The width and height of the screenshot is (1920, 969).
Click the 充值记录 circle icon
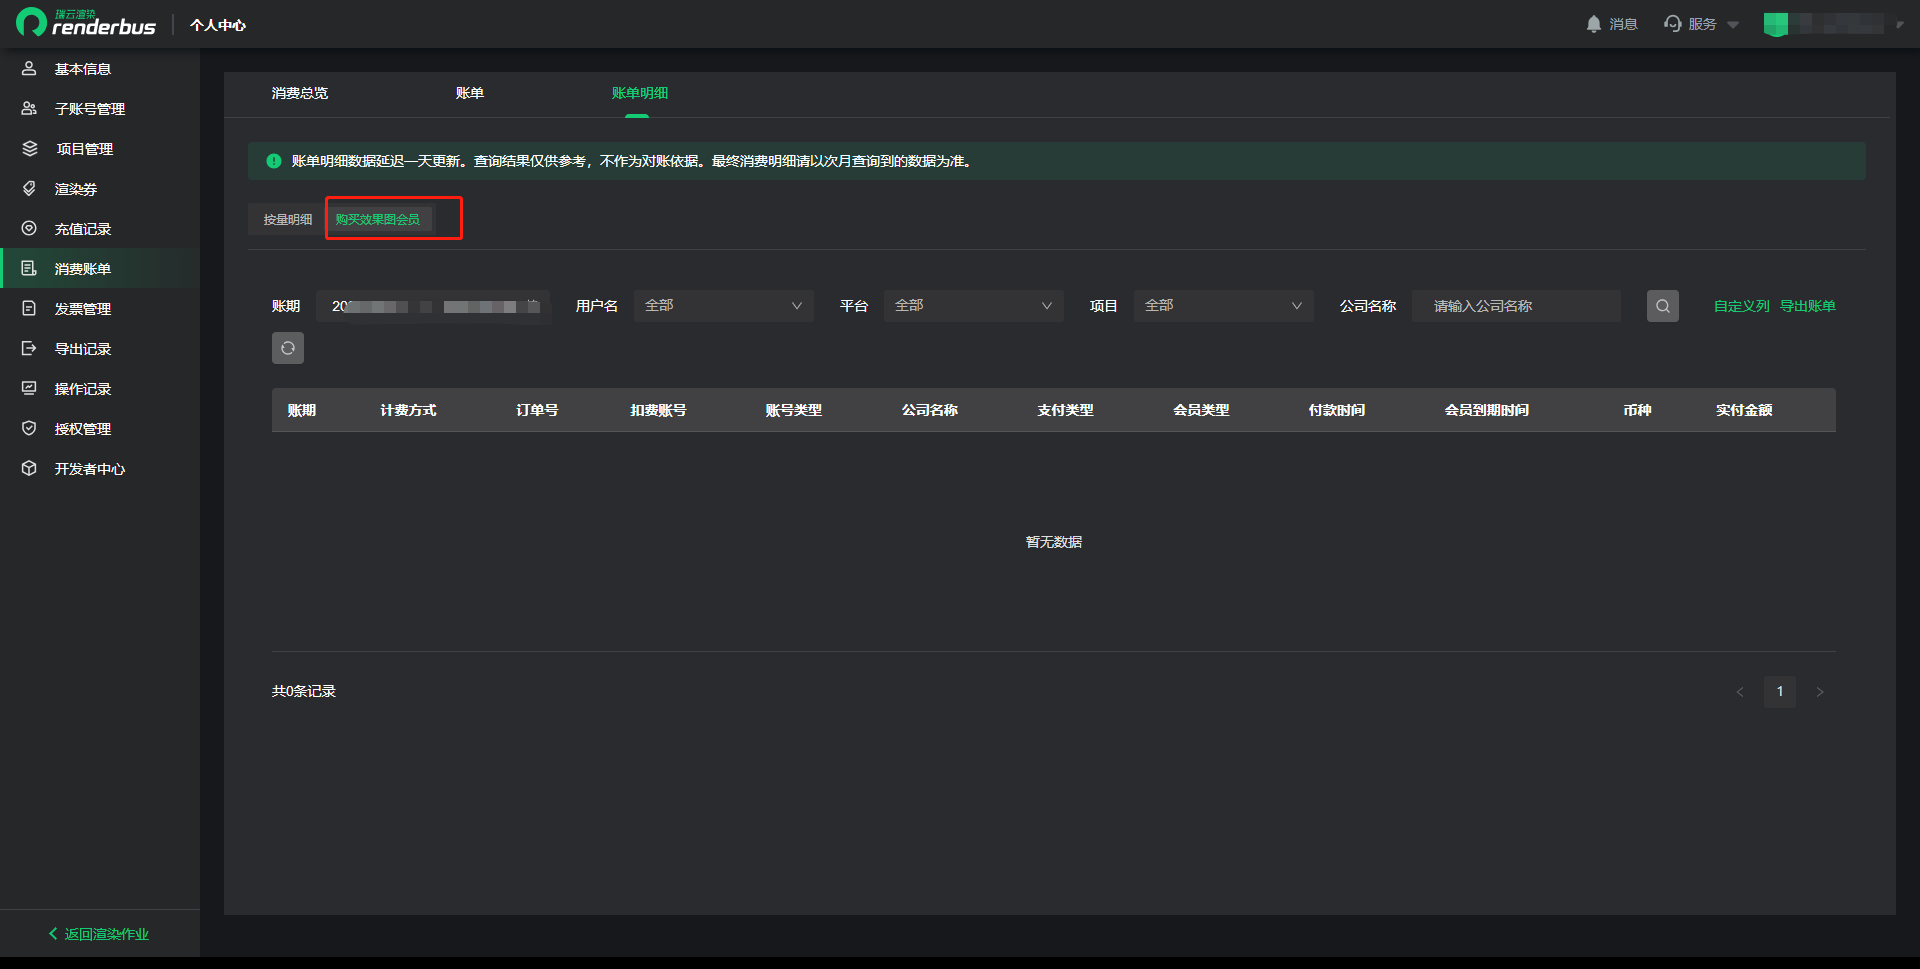[x=29, y=228]
